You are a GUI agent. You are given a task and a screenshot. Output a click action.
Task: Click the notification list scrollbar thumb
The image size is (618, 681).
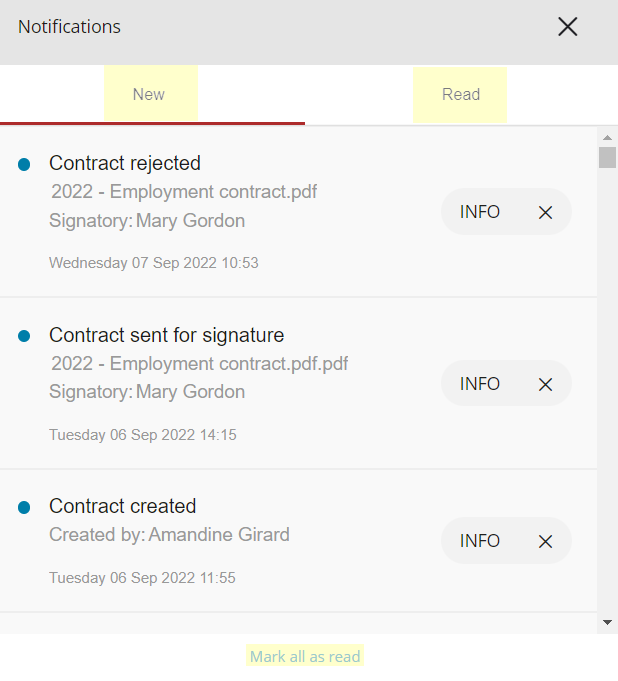[x=607, y=158]
